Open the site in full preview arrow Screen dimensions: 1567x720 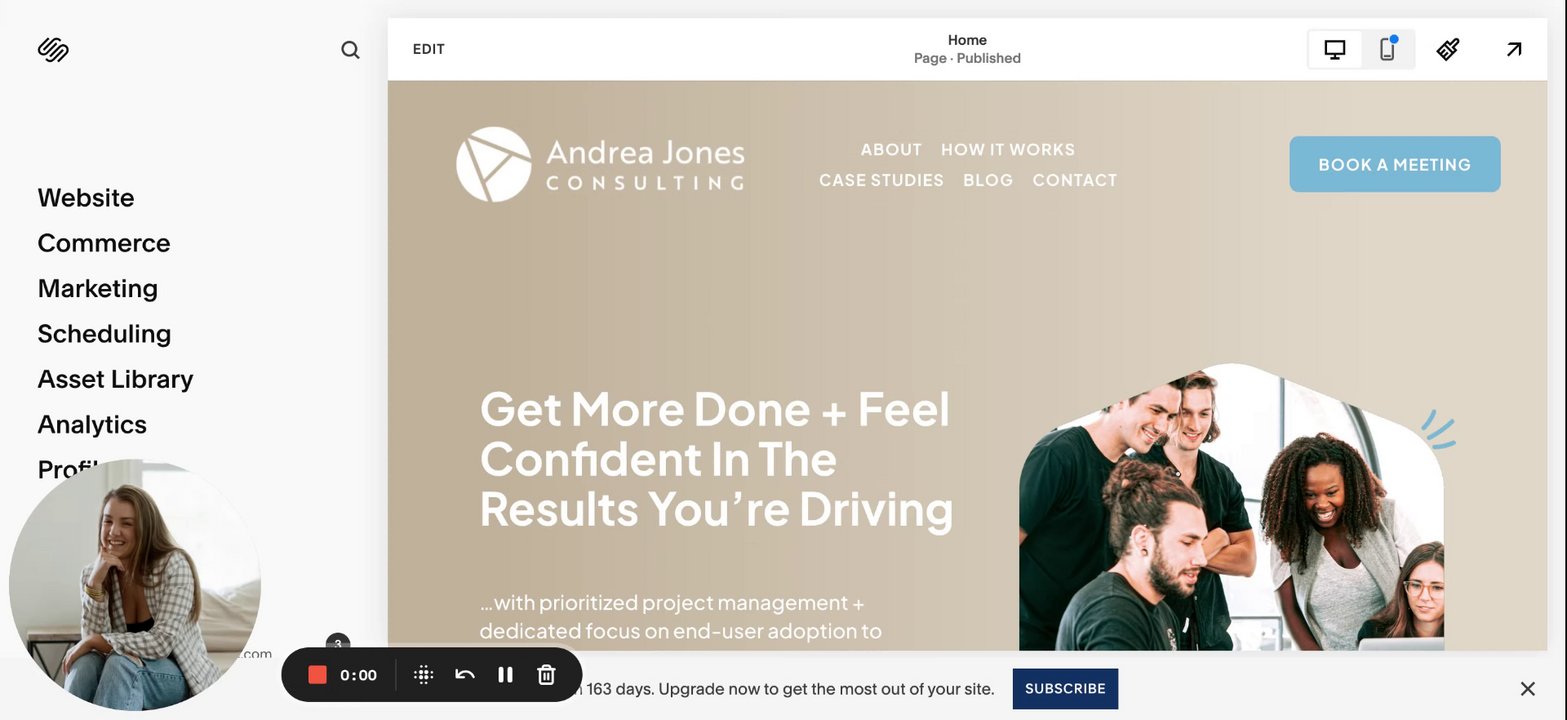[x=1514, y=49]
